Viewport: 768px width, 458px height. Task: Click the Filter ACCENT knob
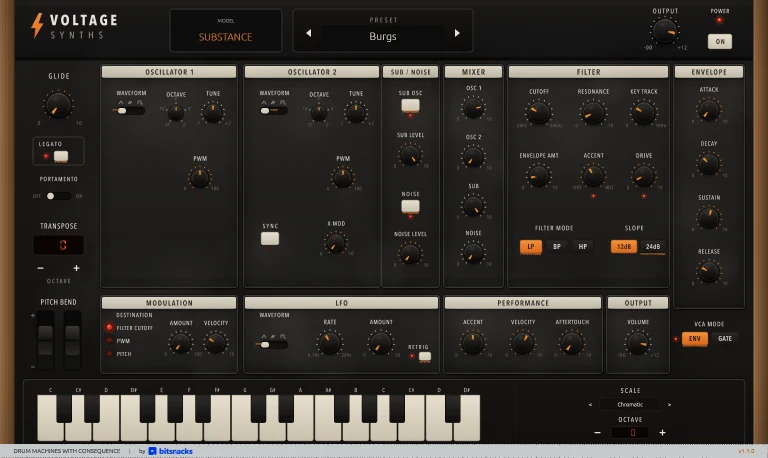593,176
